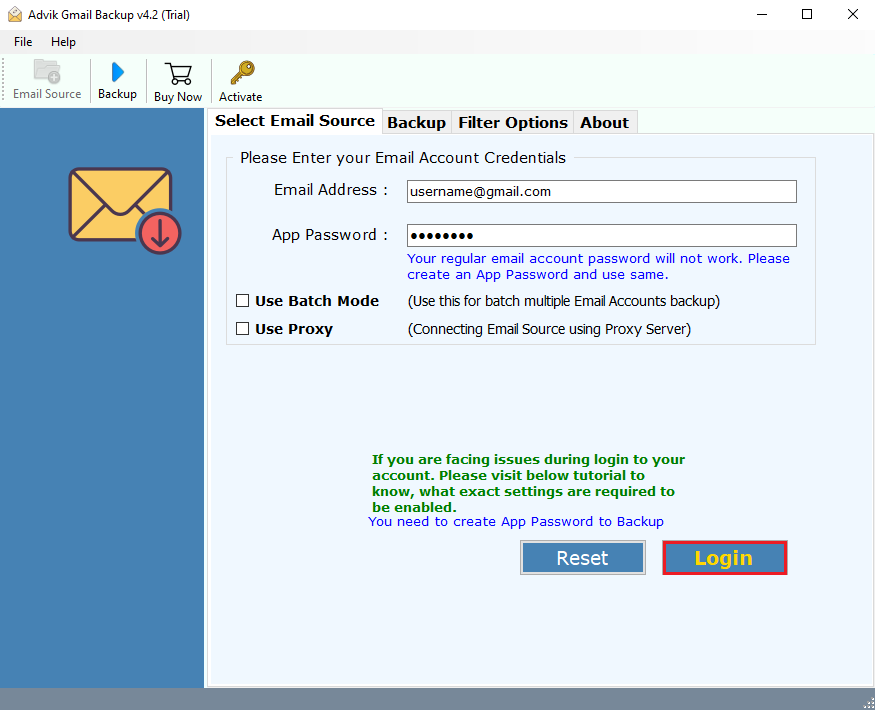Image resolution: width=875 pixels, height=710 pixels.
Task: Go to the About tab
Action: (x=604, y=123)
